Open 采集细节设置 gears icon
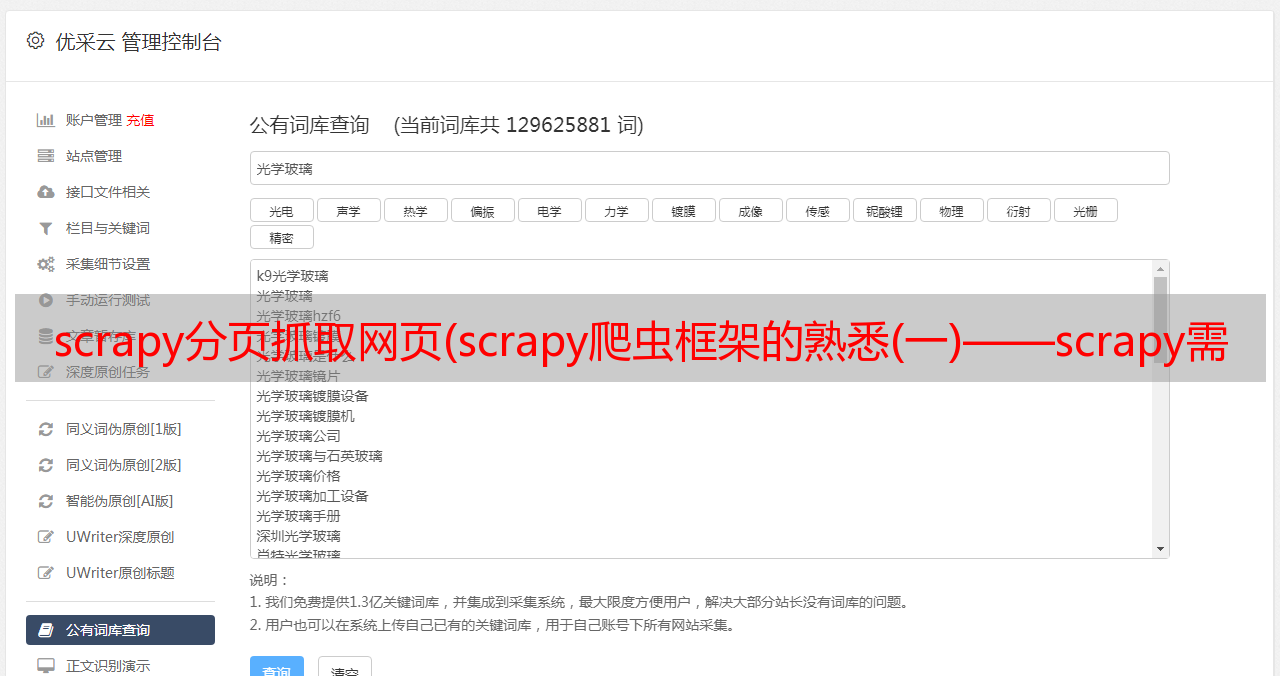The image size is (1280, 676). (46, 264)
